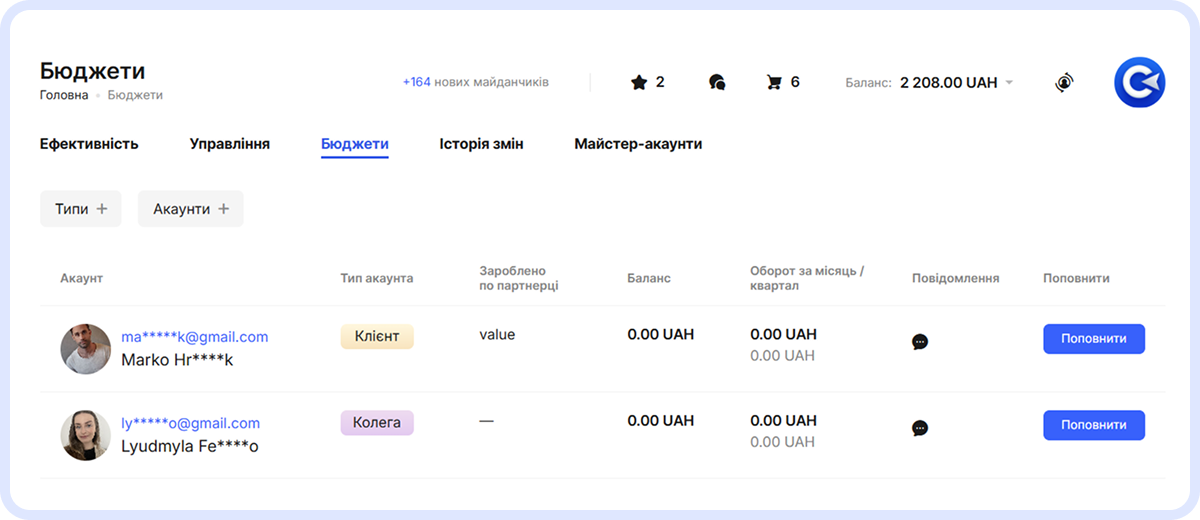
Task: Go to Головна in the breadcrumb
Action: (64, 95)
